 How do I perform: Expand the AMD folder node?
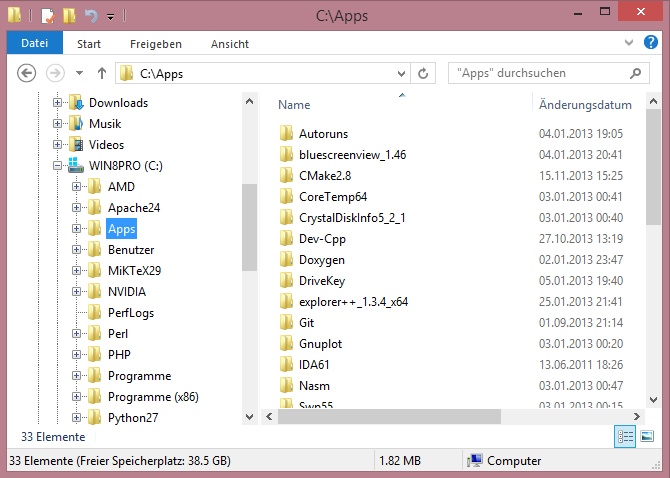point(76,187)
